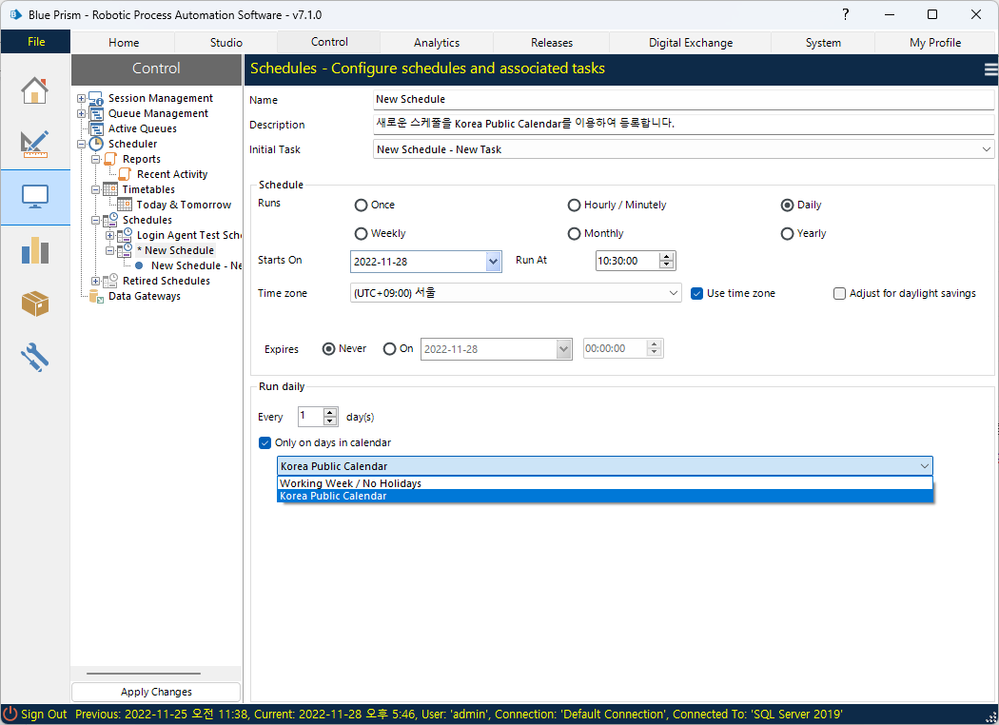Click the Session Management tree icon

click(96, 98)
